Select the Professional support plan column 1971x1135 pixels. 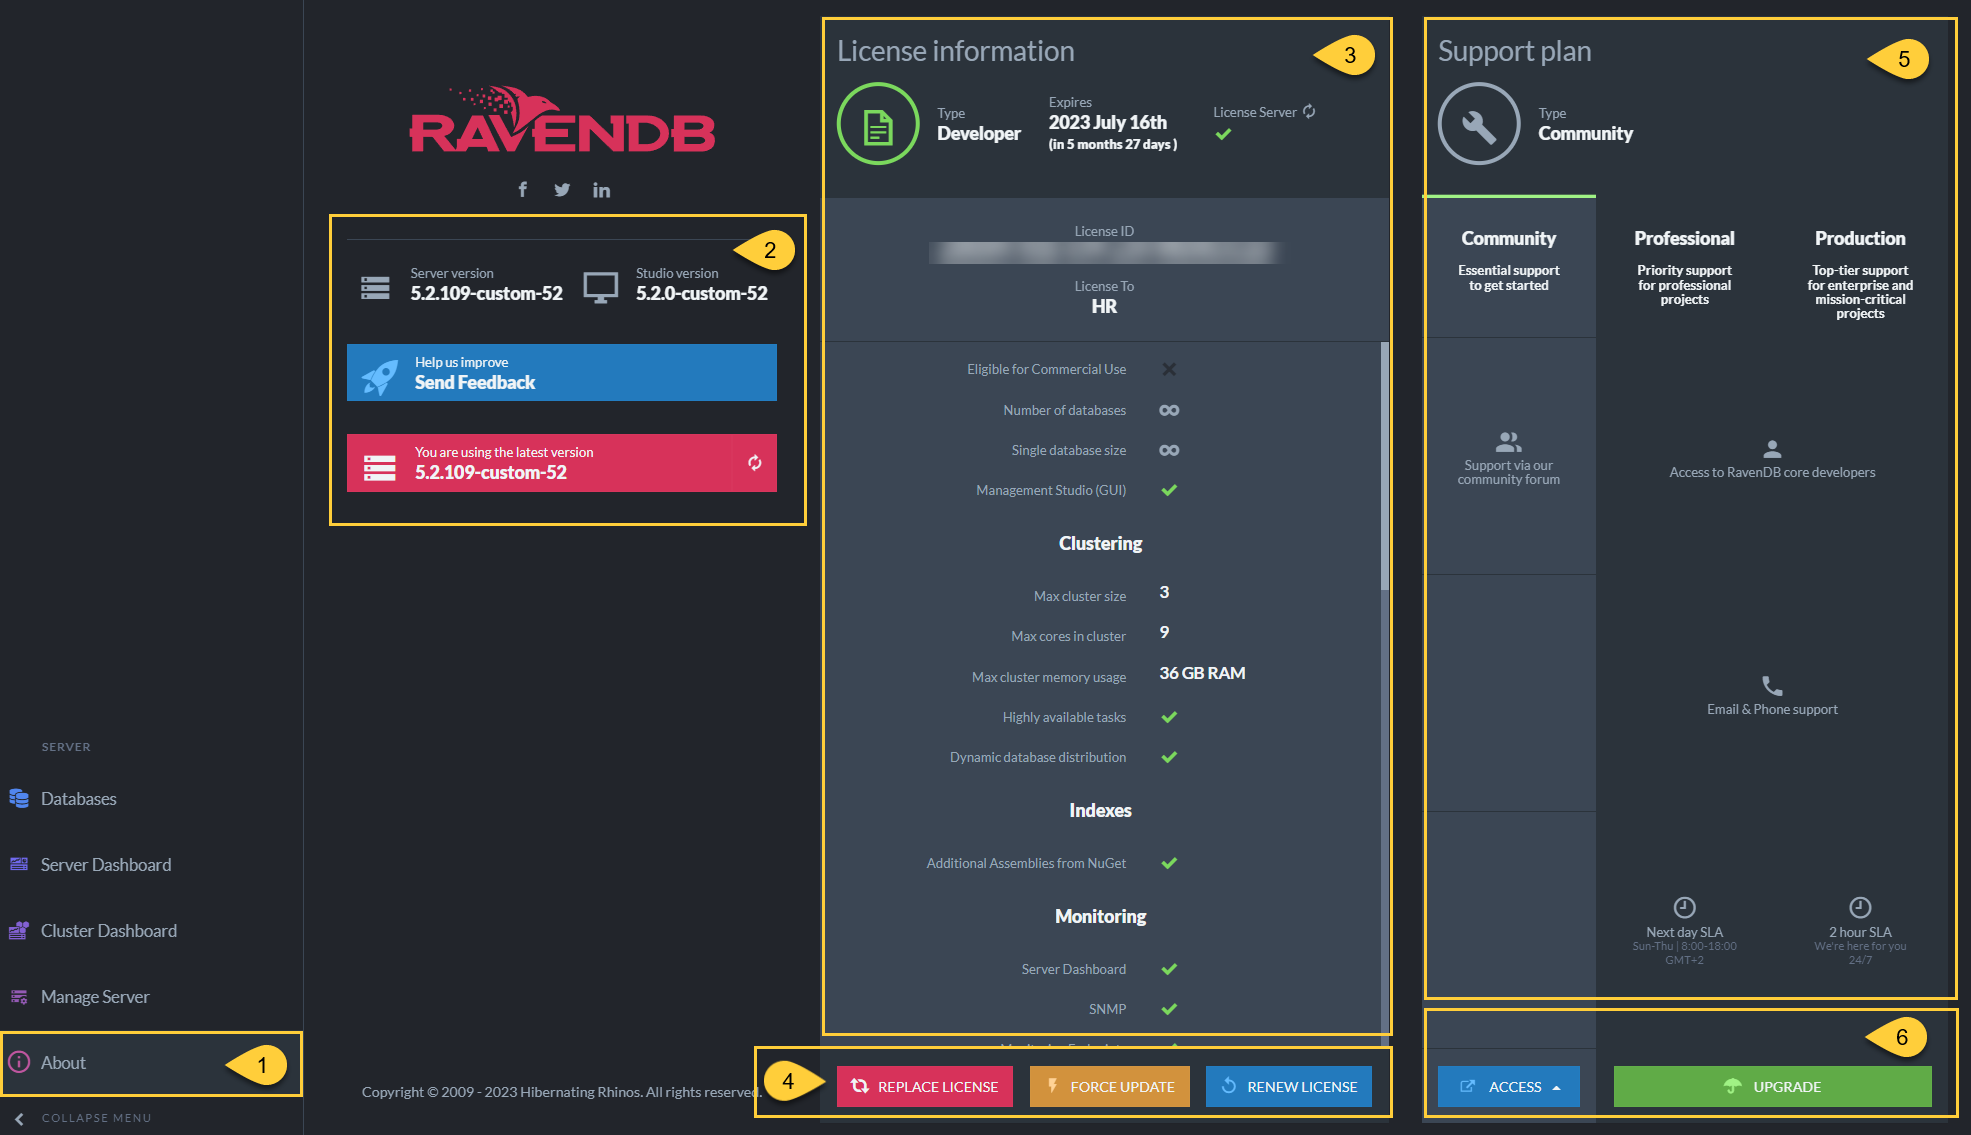(1684, 268)
